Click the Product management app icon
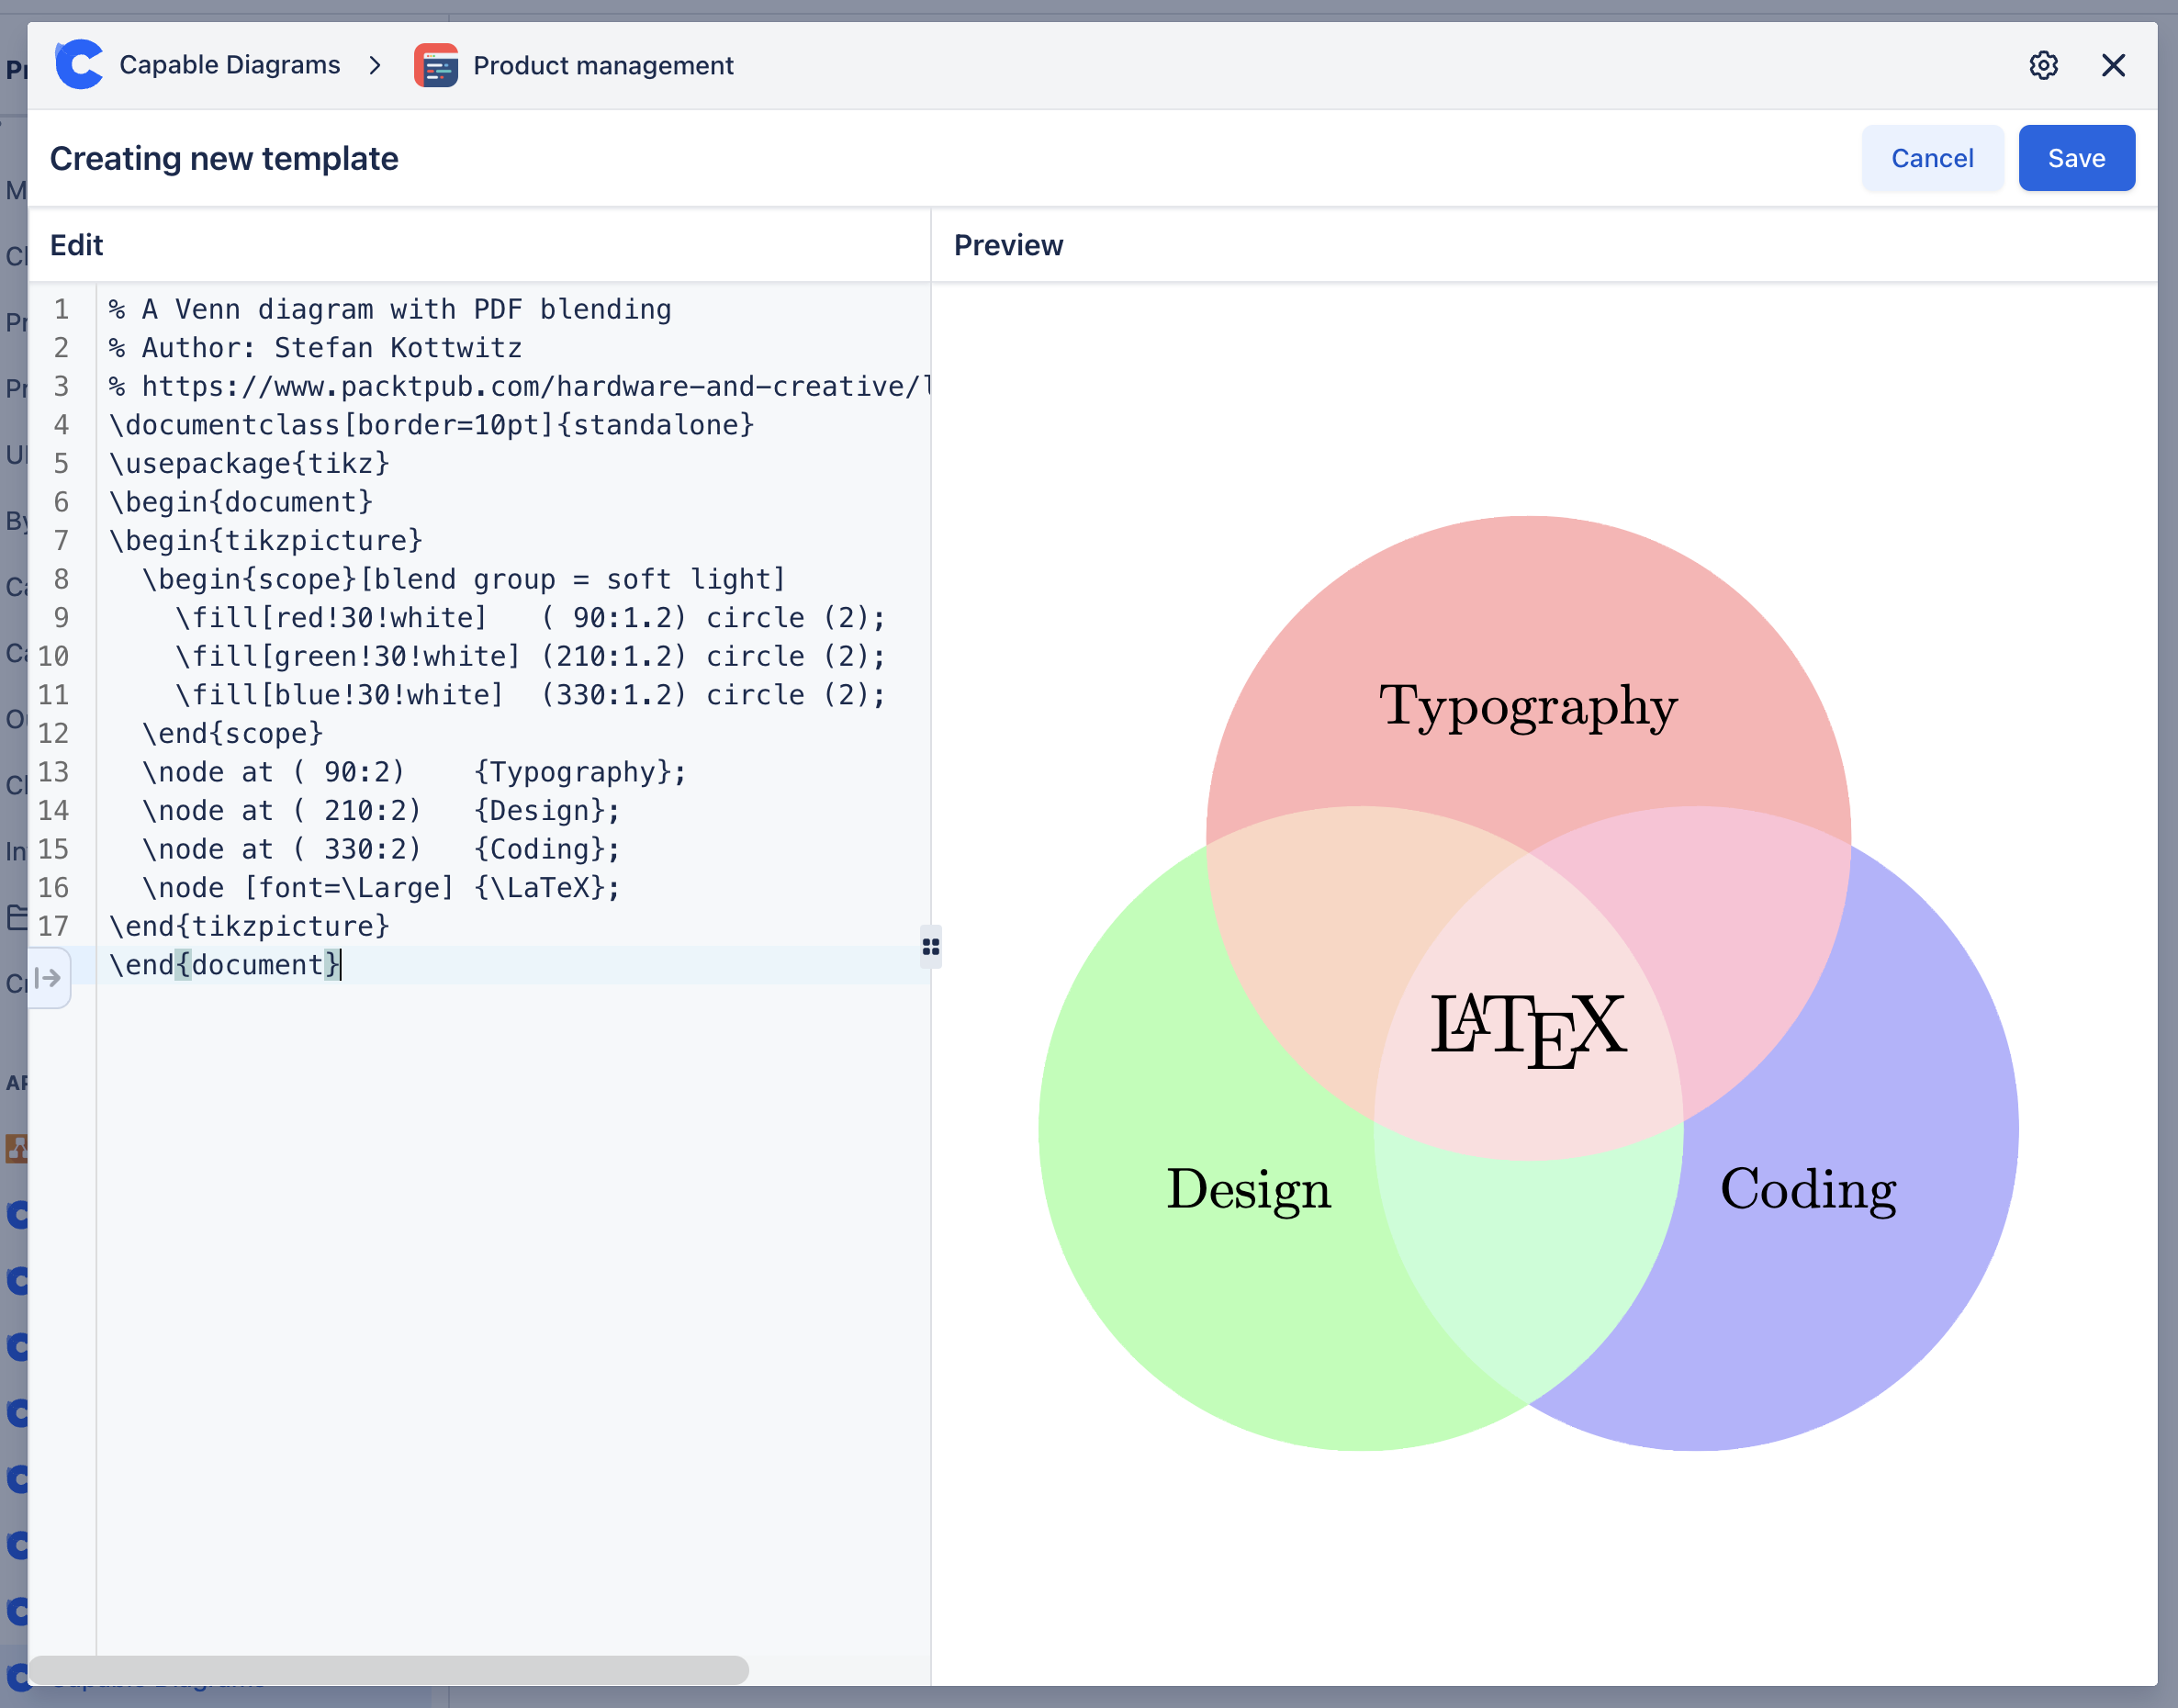The height and width of the screenshot is (1708, 2178). point(436,65)
